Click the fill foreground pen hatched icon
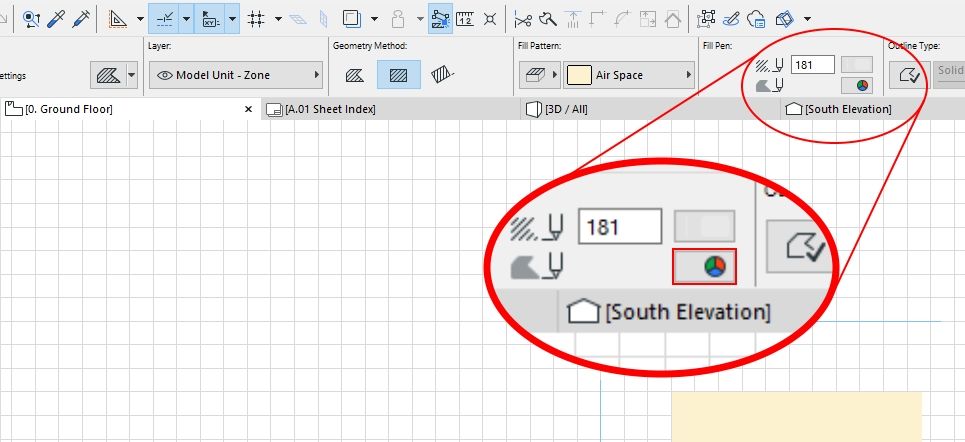This screenshot has height=442, width=965. point(769,65)
